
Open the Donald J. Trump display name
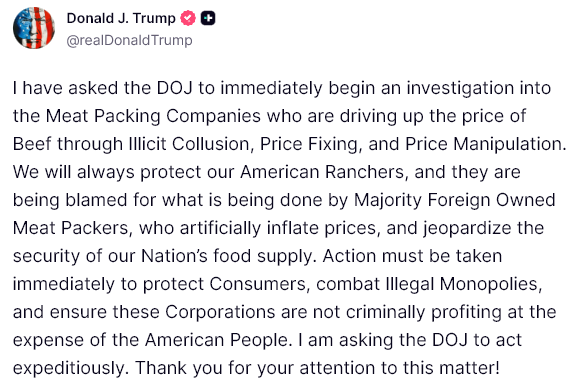point(121,18)
